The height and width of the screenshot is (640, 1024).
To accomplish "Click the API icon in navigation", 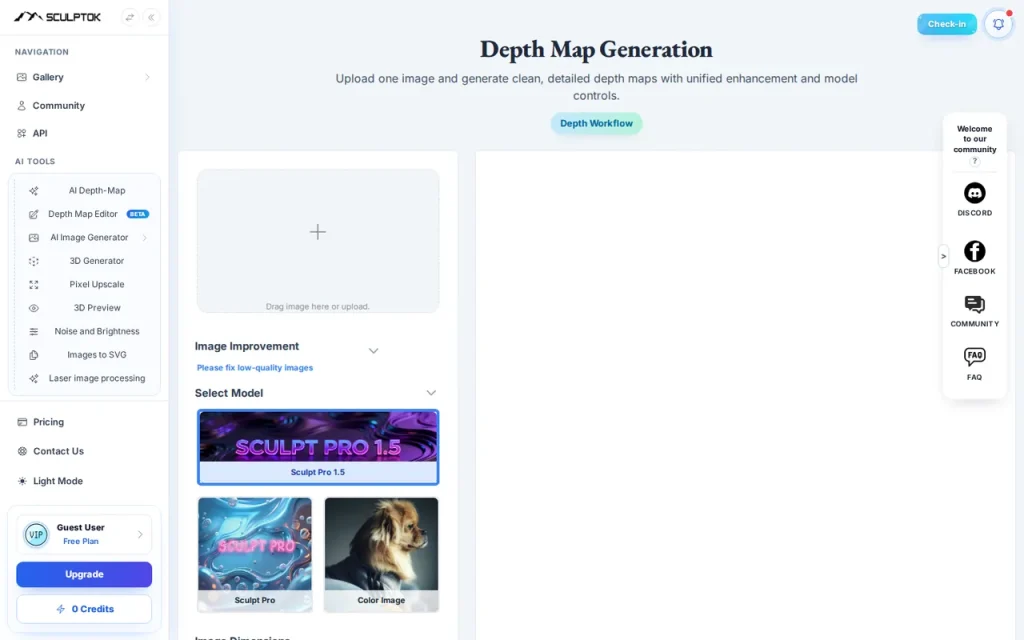I will [x=22, y=133].
